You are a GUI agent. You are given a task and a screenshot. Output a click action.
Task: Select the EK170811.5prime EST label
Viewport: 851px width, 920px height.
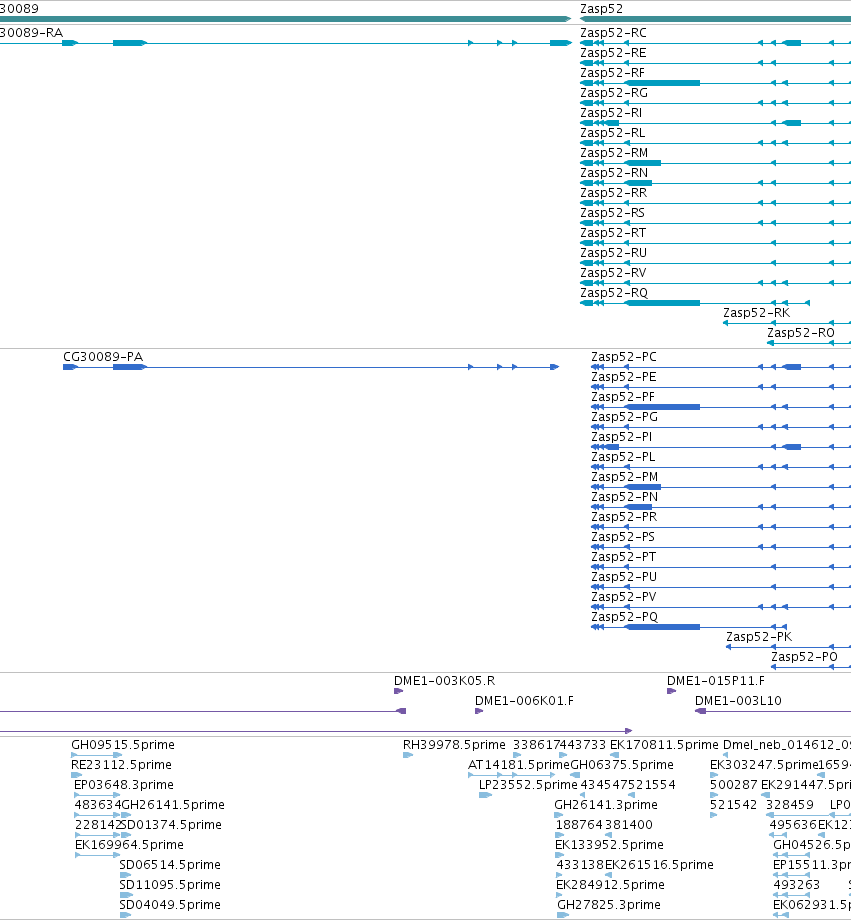[x=664, y=745]
